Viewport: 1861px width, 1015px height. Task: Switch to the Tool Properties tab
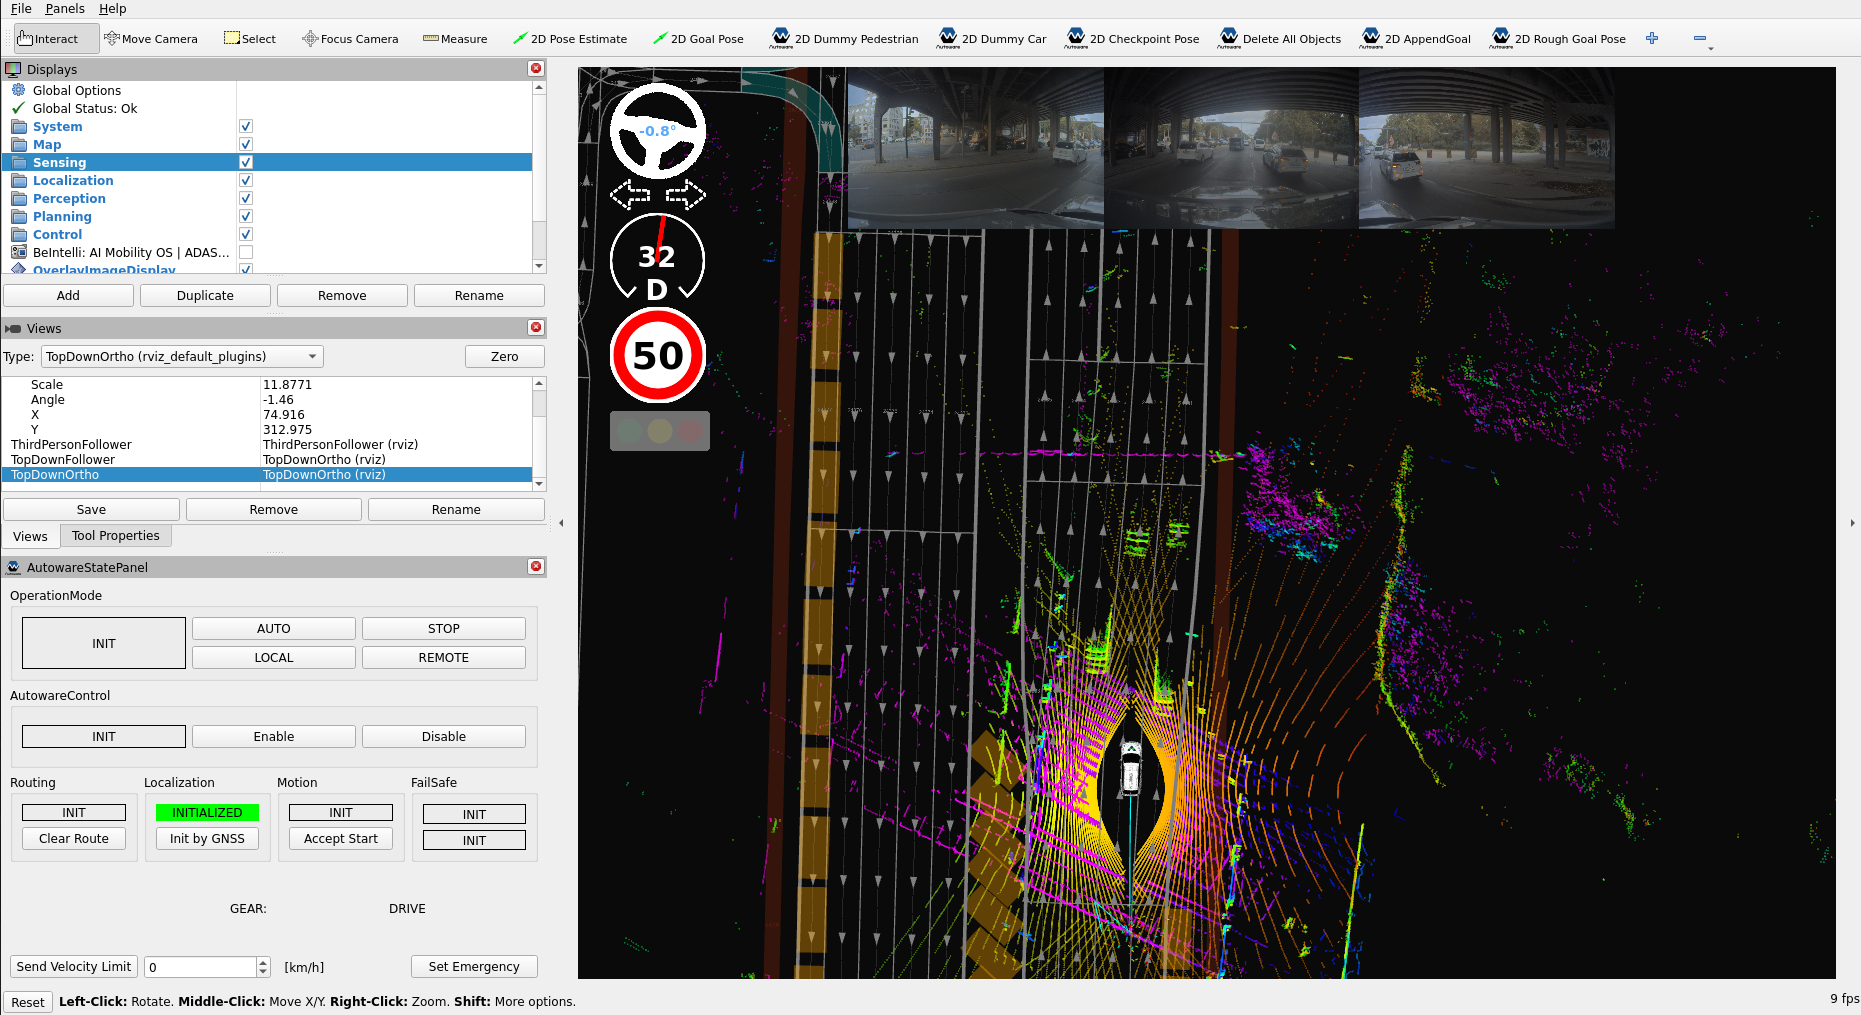point(115,536)
